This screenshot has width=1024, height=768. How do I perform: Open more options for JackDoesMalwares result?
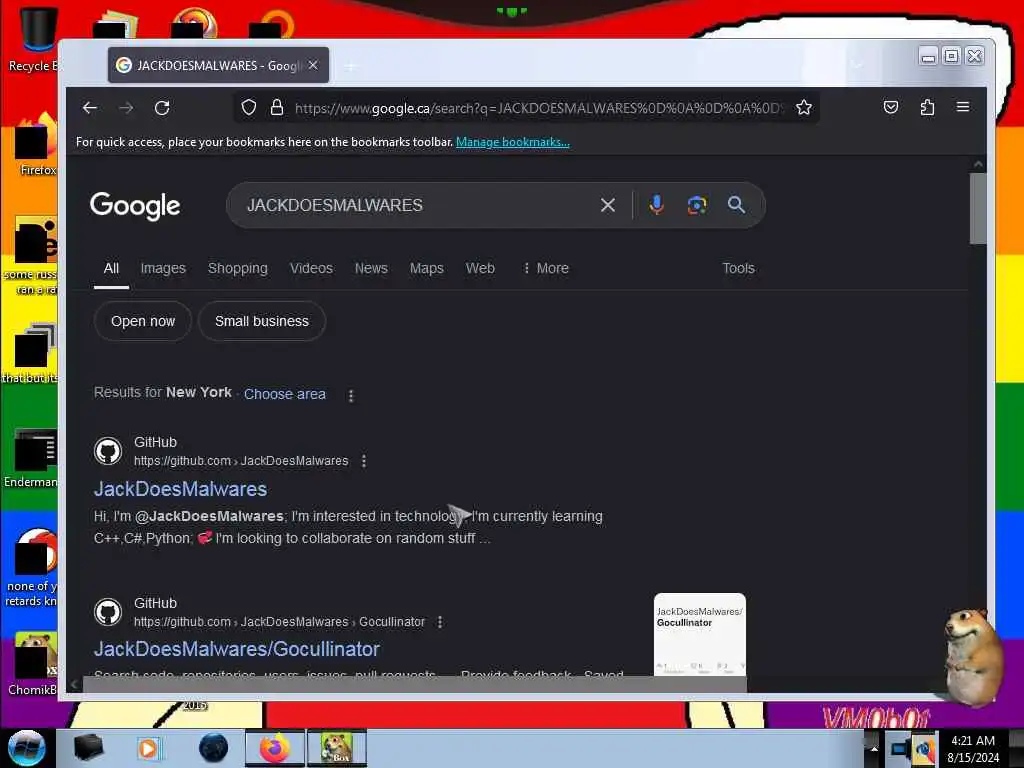pyautogui.click(x=364, y=461)
